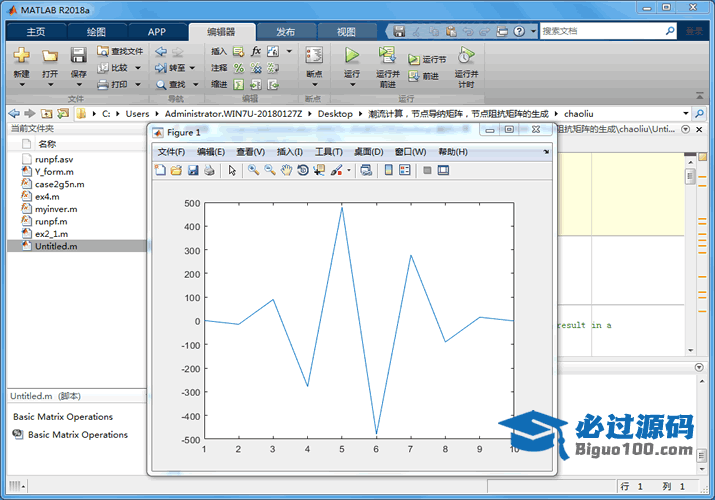
Task: Expand dropdown under Save (保存) button
Action: pos(79,84)
